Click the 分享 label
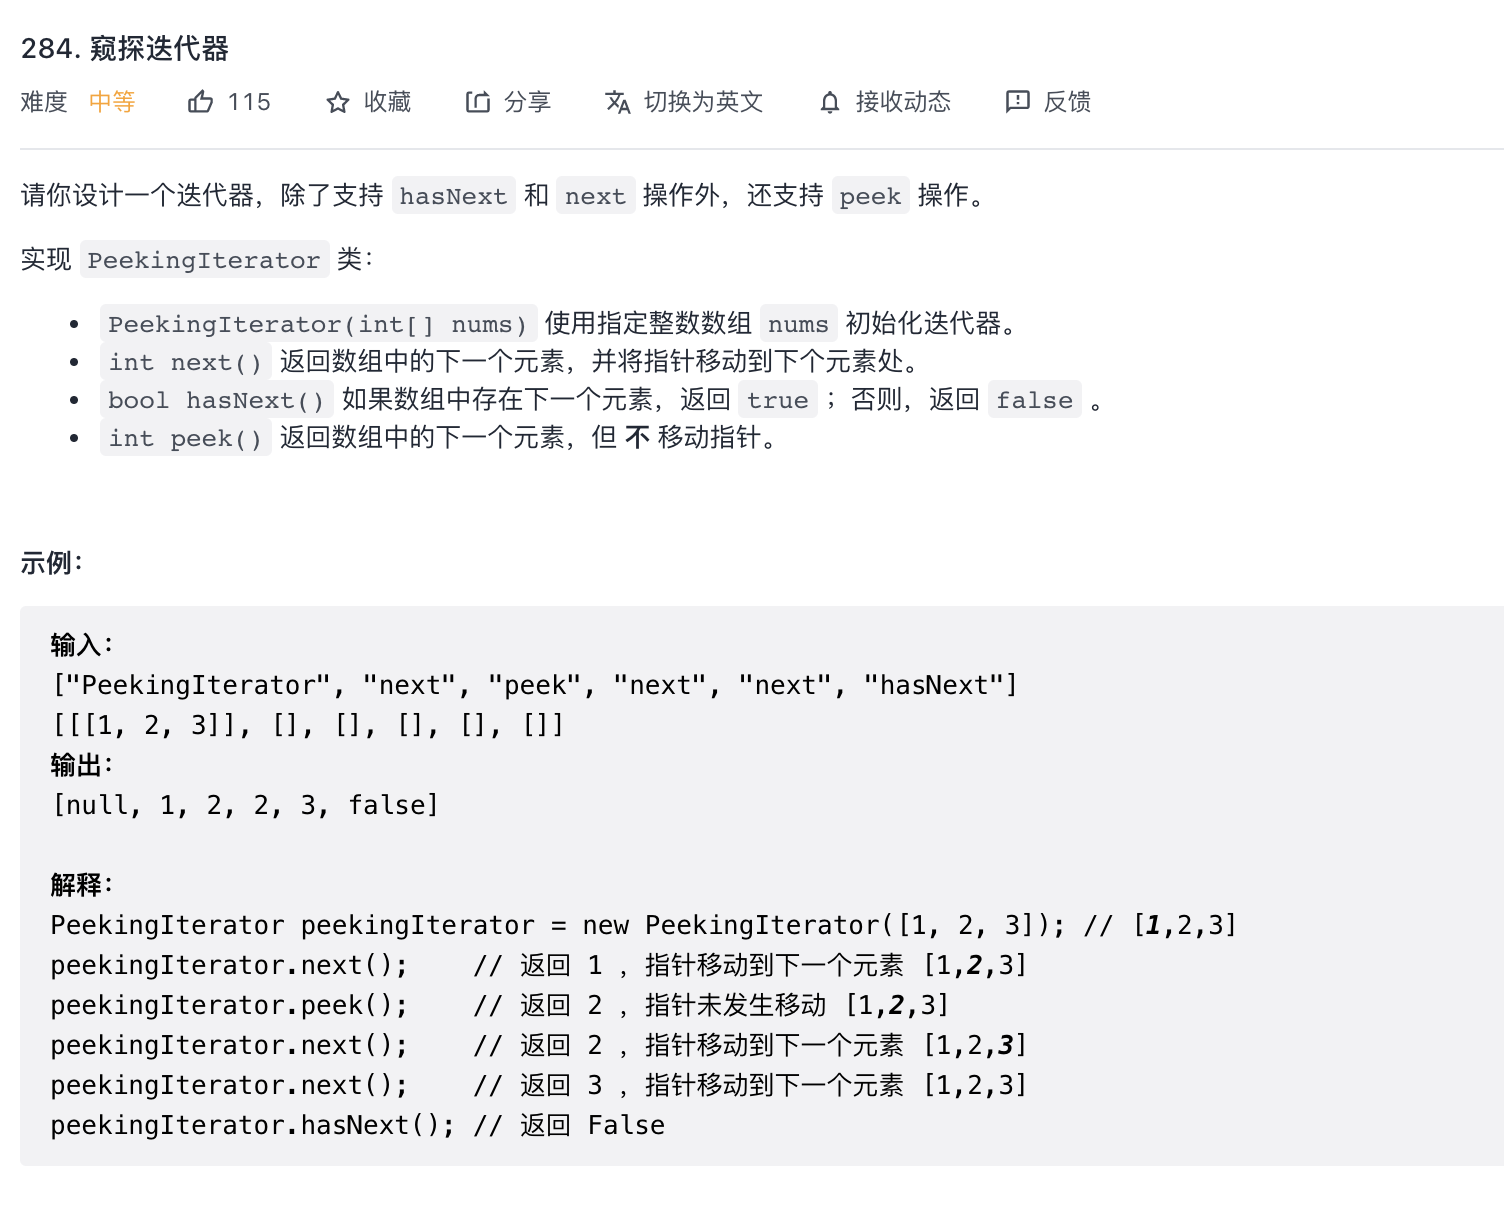Screen dimensions: 1504x1208 tap(527, 102)
